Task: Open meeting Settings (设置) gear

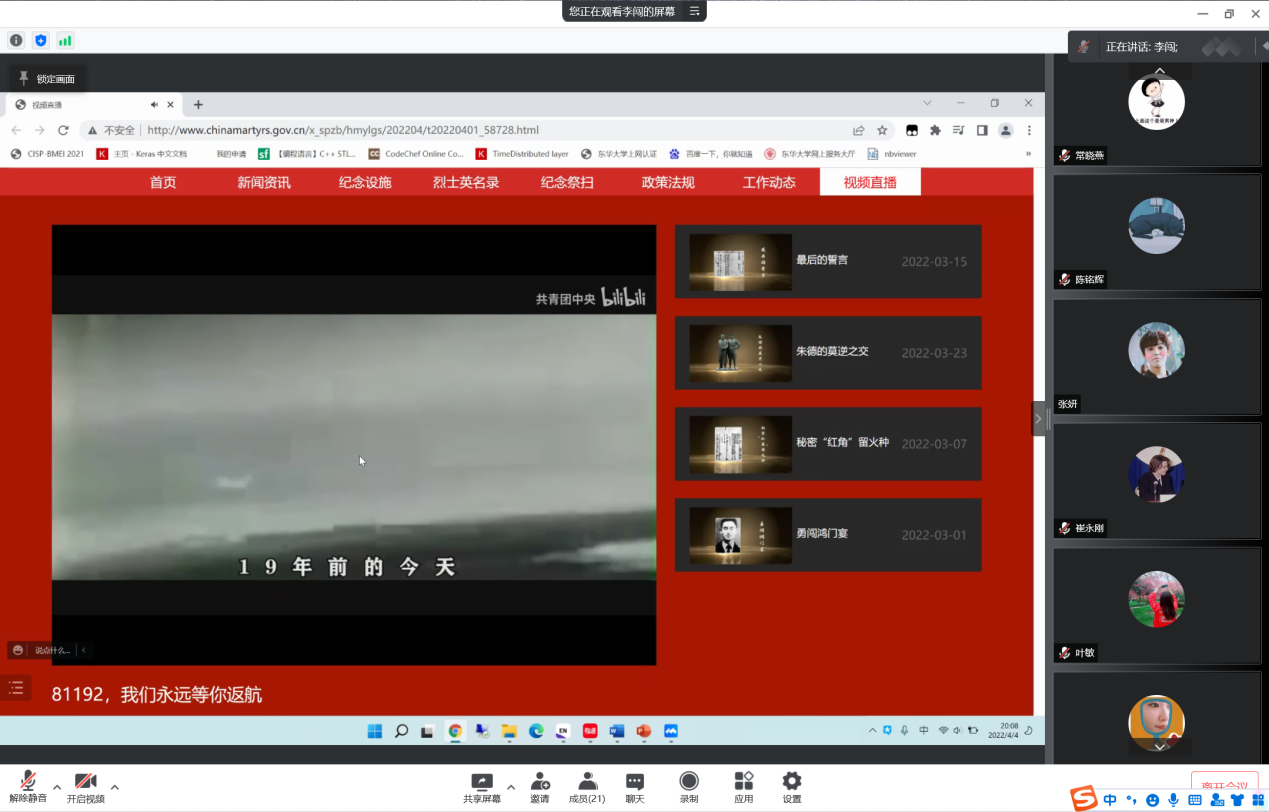Action: [x=792, y=786]
